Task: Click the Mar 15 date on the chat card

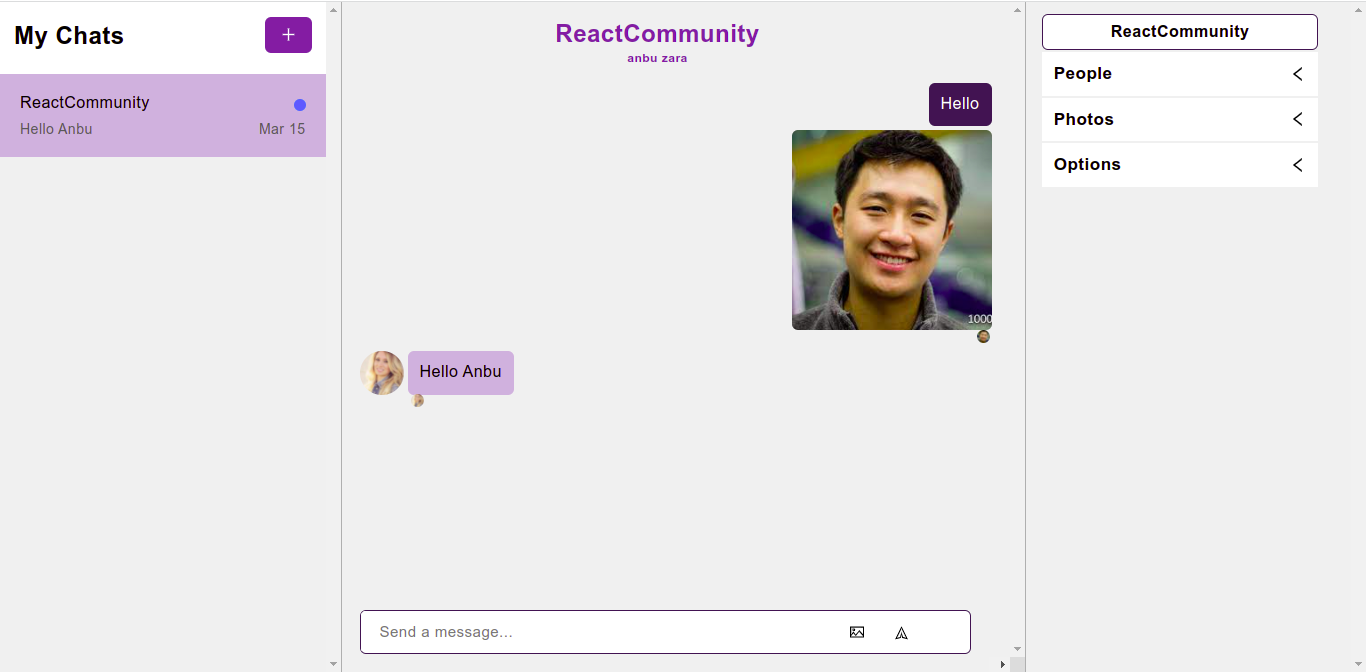Action: (282, 129)
